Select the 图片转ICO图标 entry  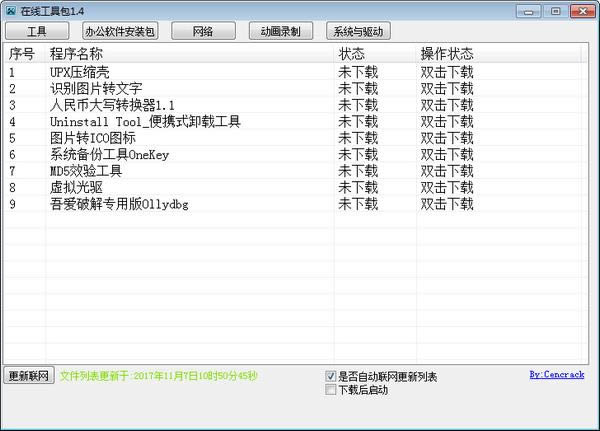[293, 138]
